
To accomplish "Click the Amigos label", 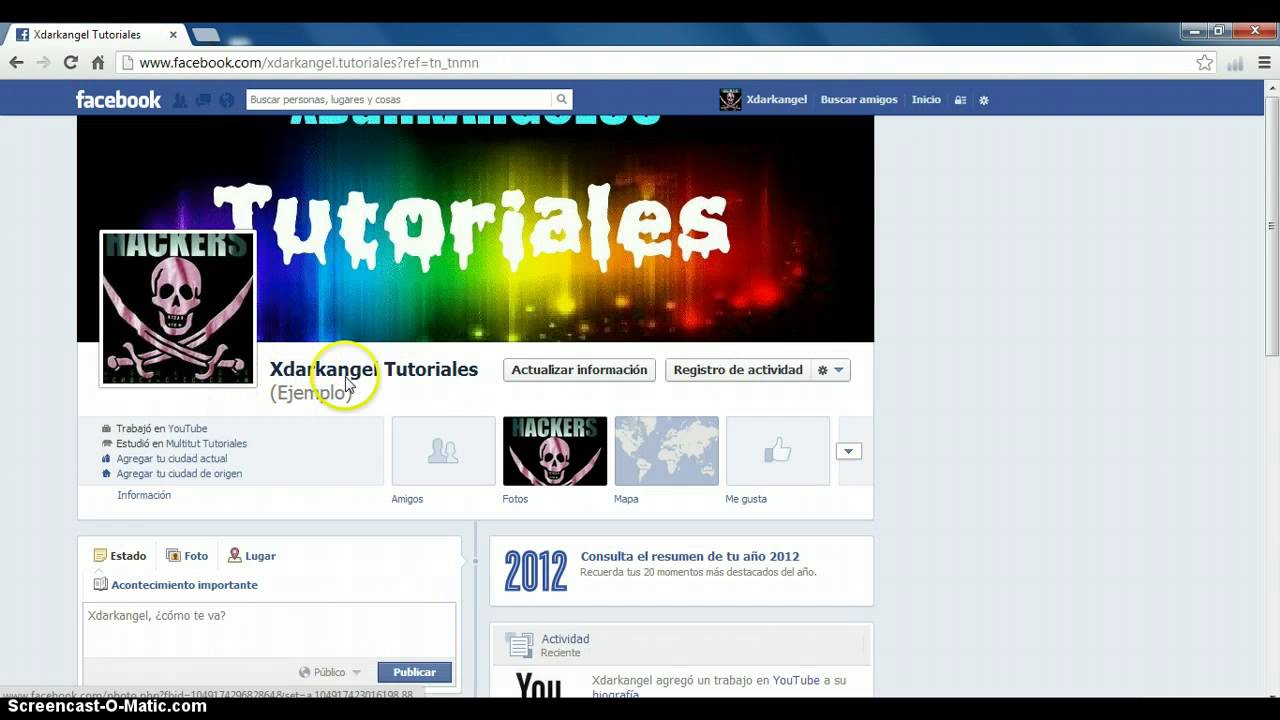I will pos(407,499).
